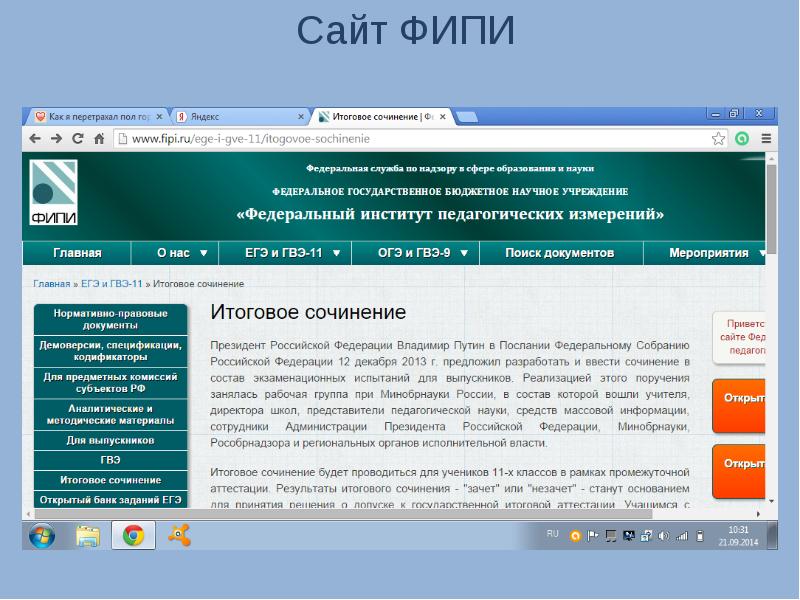The width and height of the screenshot is (800, 600).
Task: Bookmark this page with the star icon
Action: click(x=718, y=138)
